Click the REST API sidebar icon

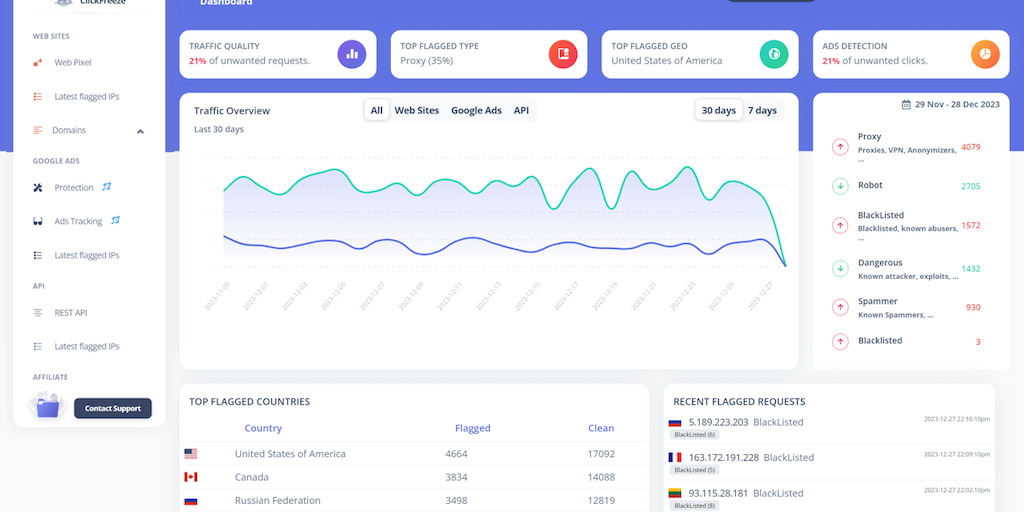pos(38,313)
